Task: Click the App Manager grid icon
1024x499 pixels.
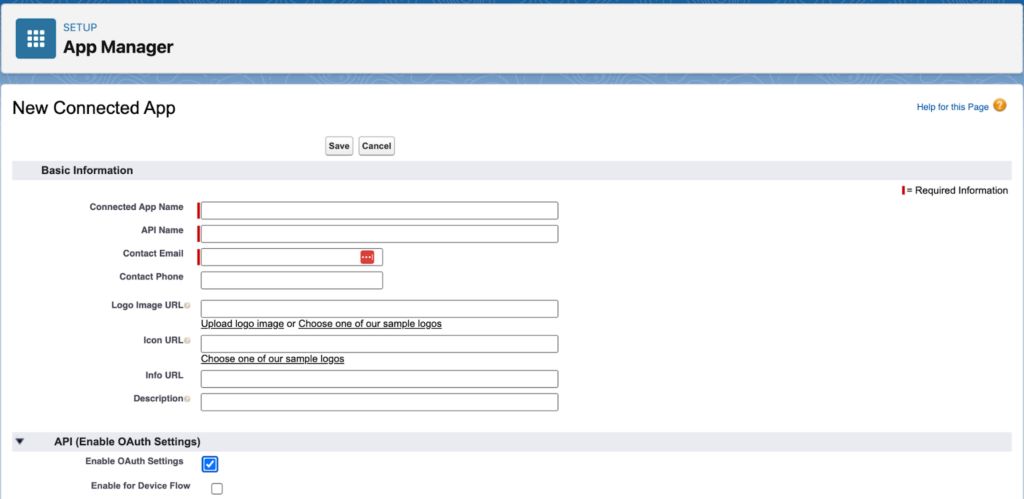Action: pyautogui.click(x=36, y=39)
